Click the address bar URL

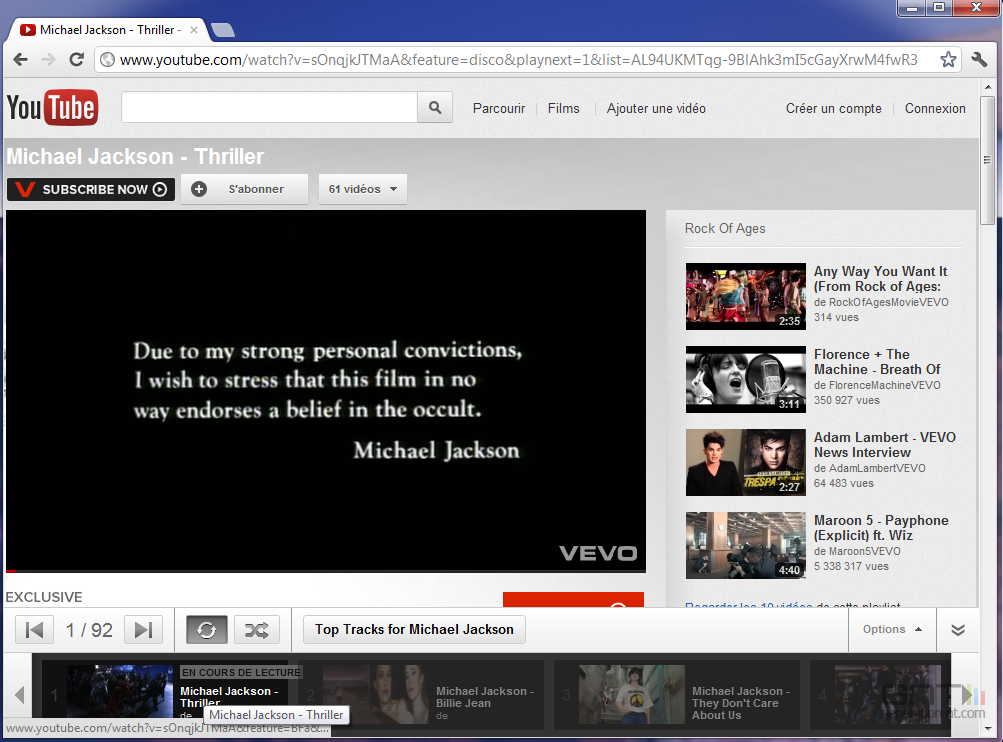coord(518,60)
